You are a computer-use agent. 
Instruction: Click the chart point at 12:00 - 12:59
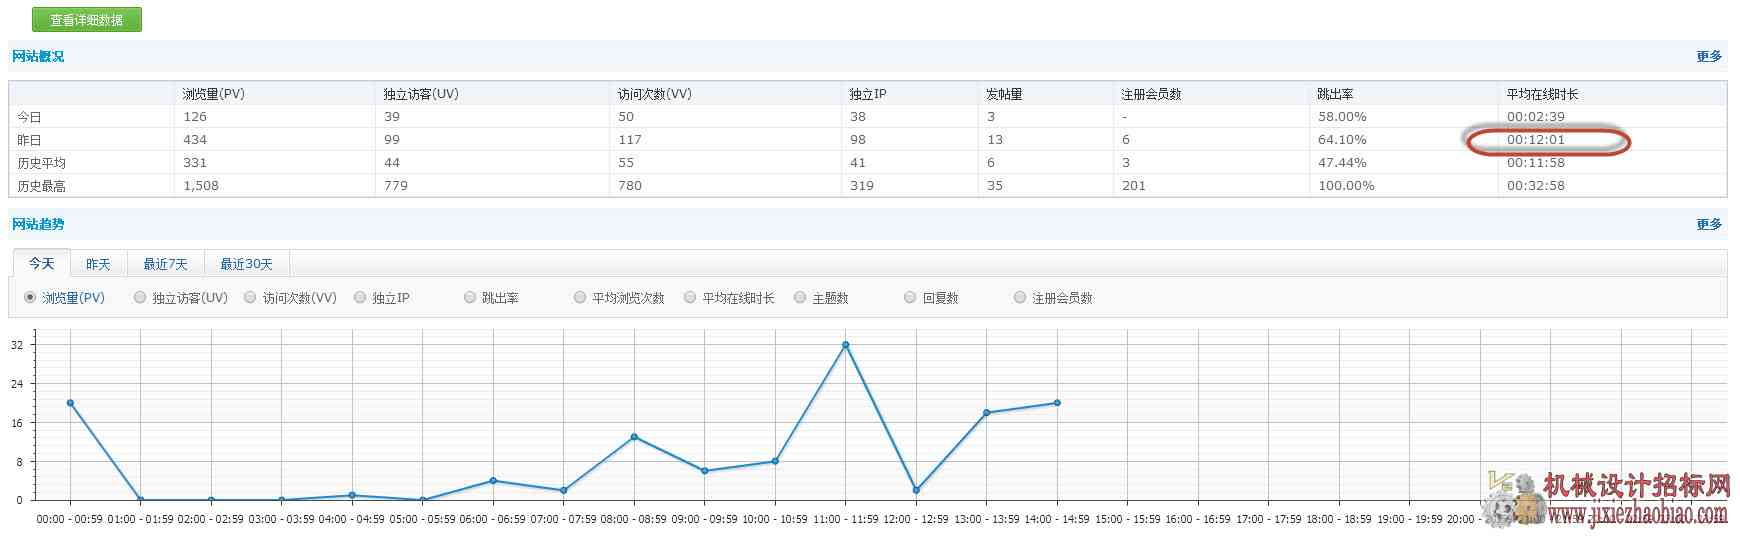point(916,490)
